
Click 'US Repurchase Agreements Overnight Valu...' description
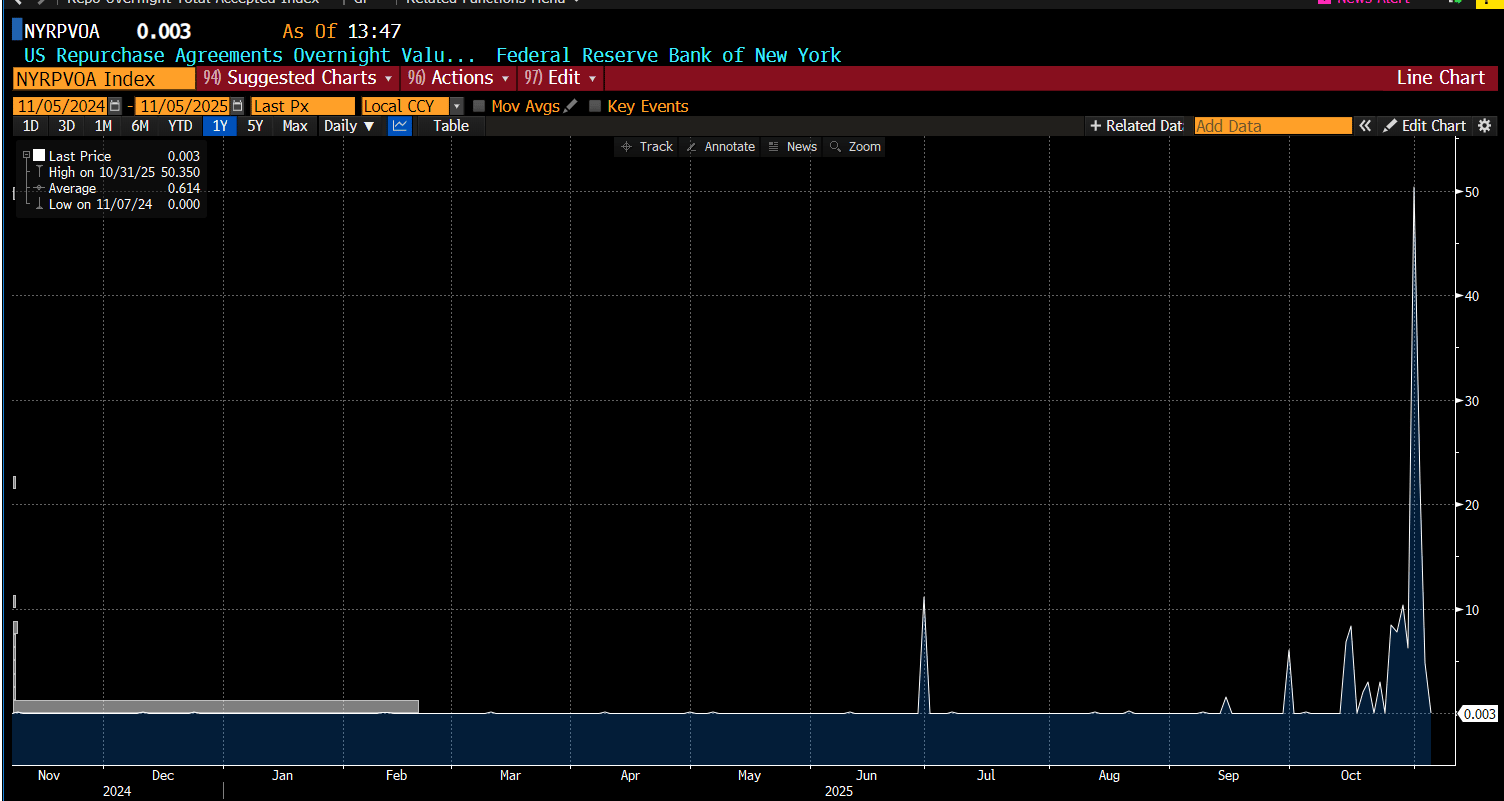(x=250, y=55)
